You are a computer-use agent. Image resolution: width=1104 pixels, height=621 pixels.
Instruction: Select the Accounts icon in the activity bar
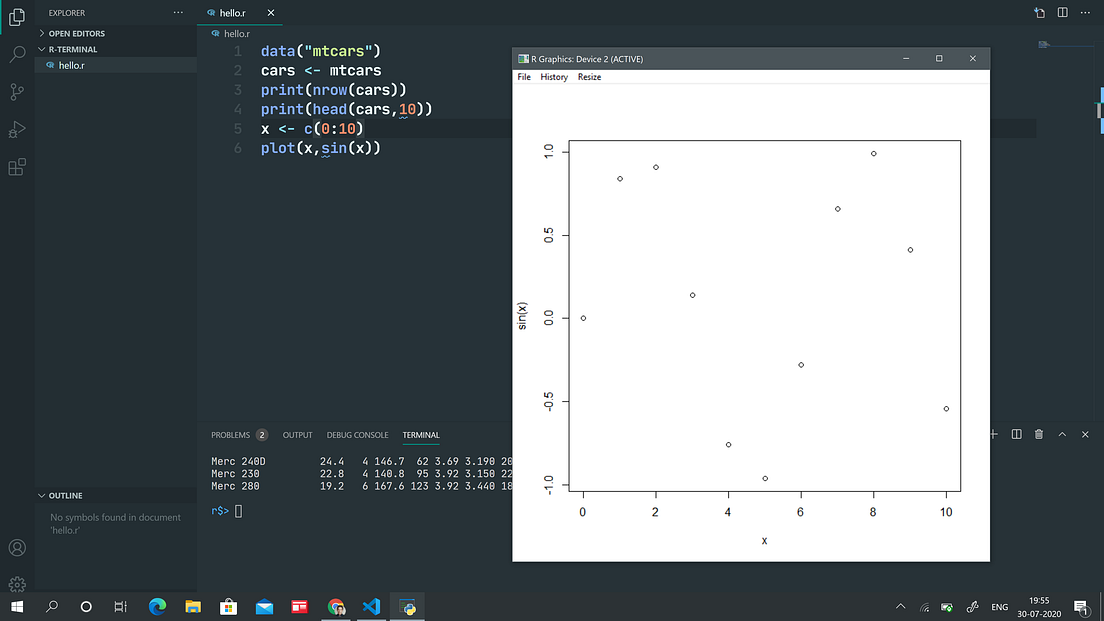(x=17, y=548)
